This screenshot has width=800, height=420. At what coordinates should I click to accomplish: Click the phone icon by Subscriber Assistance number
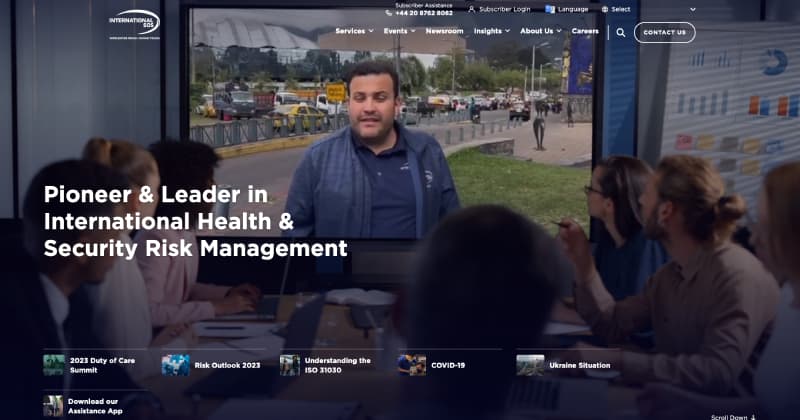[x=389, y=14]
